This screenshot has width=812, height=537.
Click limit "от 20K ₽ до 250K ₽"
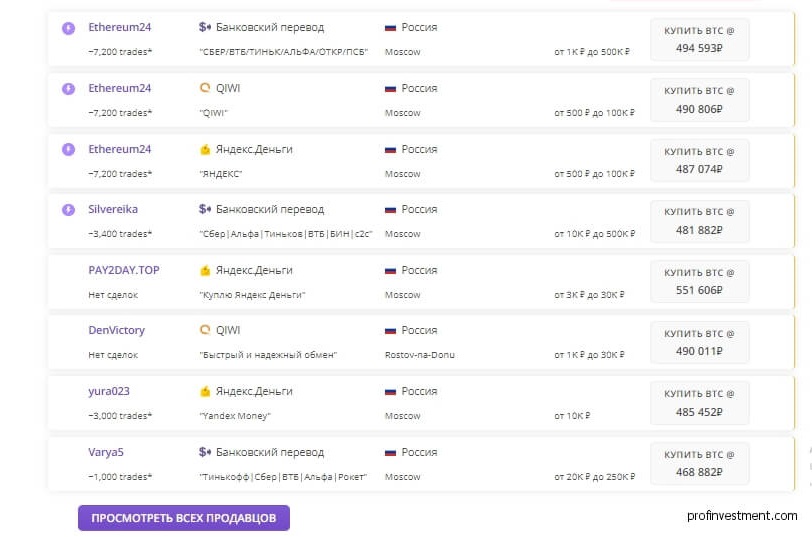594,477
